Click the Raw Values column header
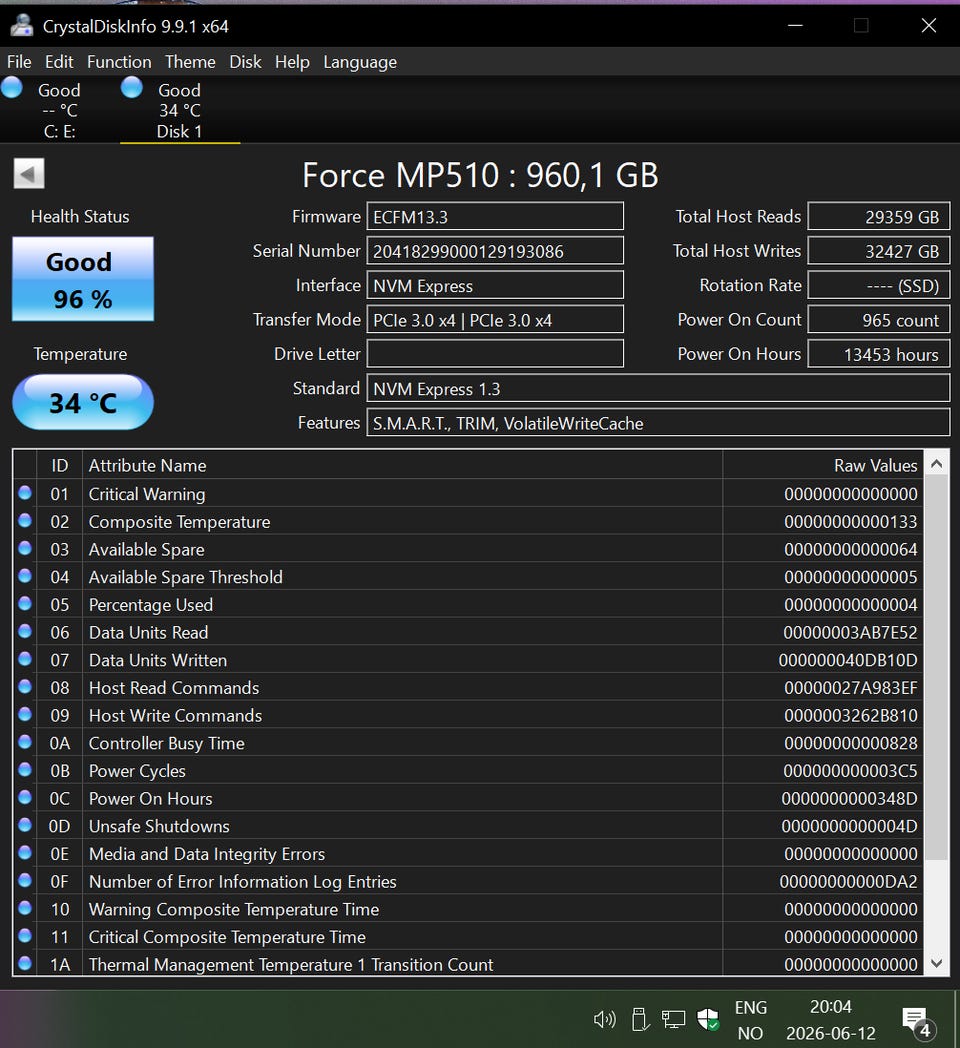 coord(823,465)
